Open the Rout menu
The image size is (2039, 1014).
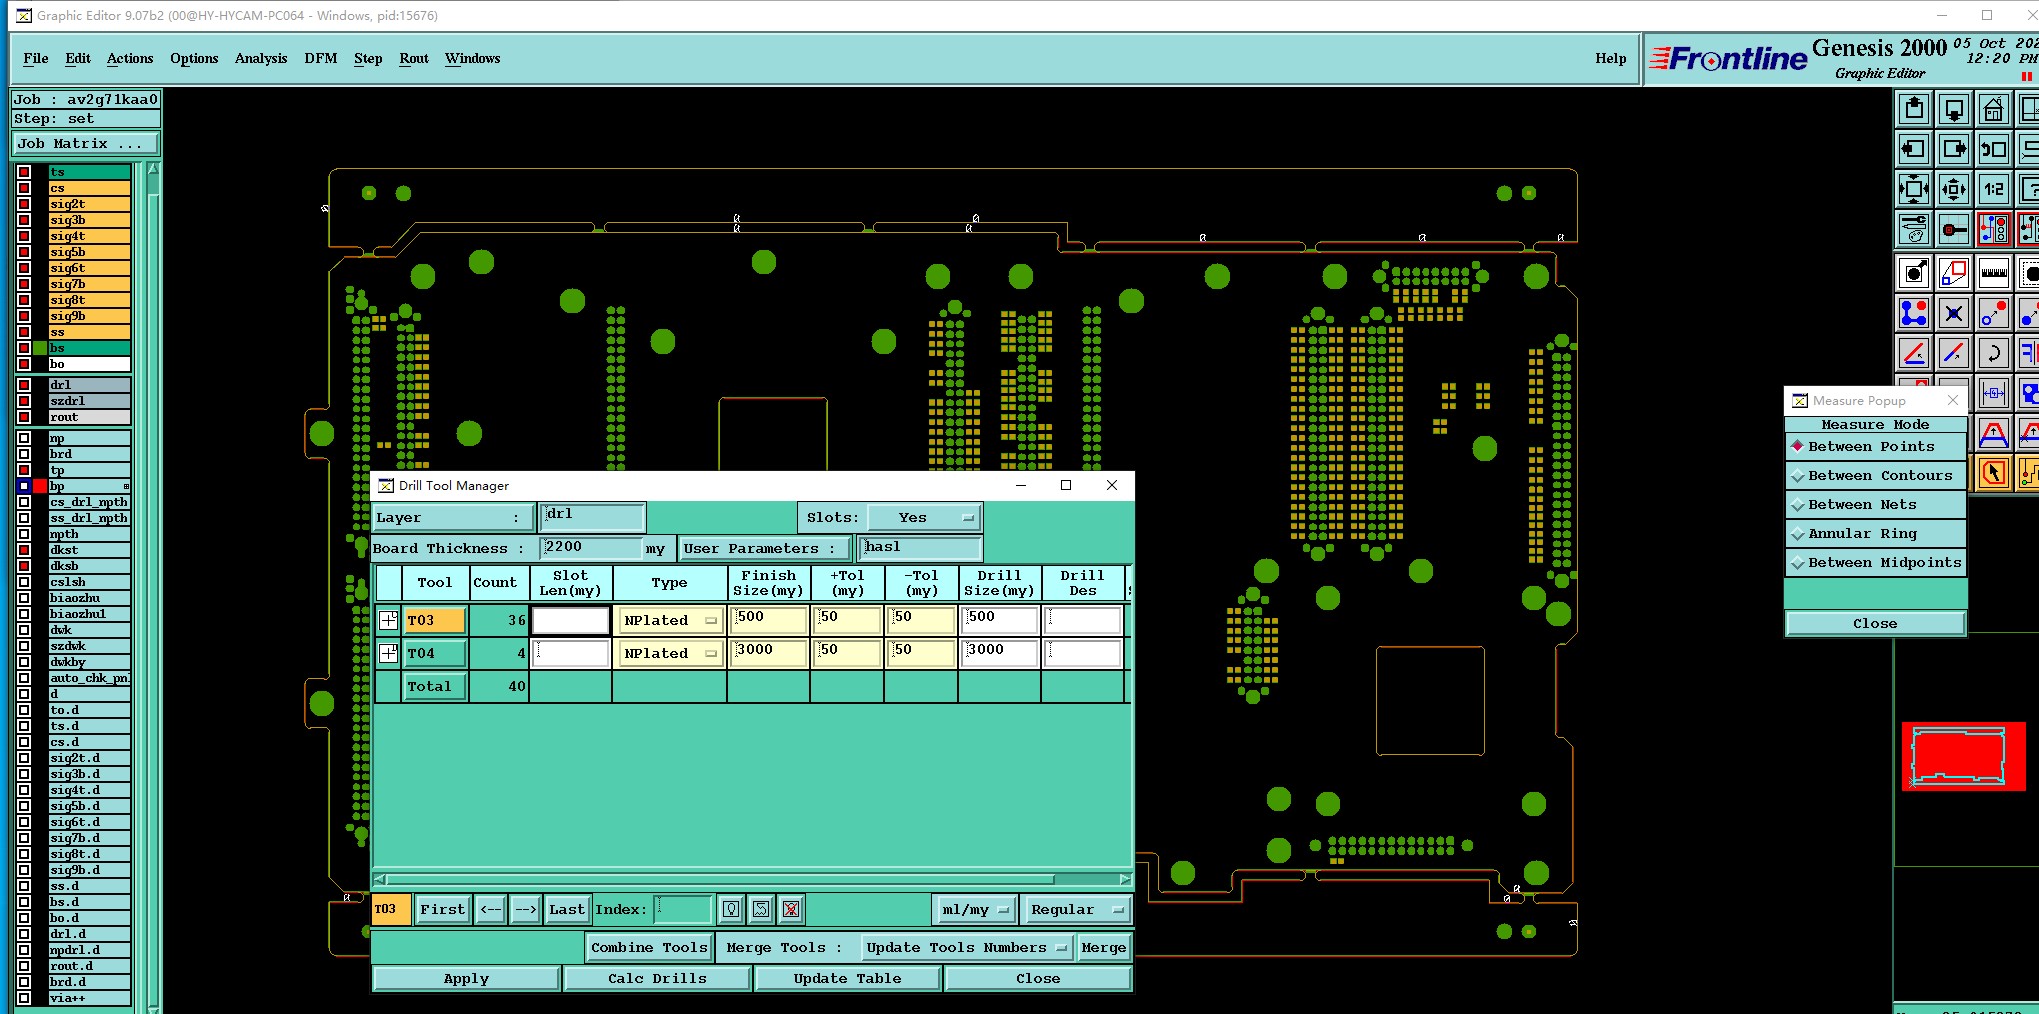[x=414, y=59]
